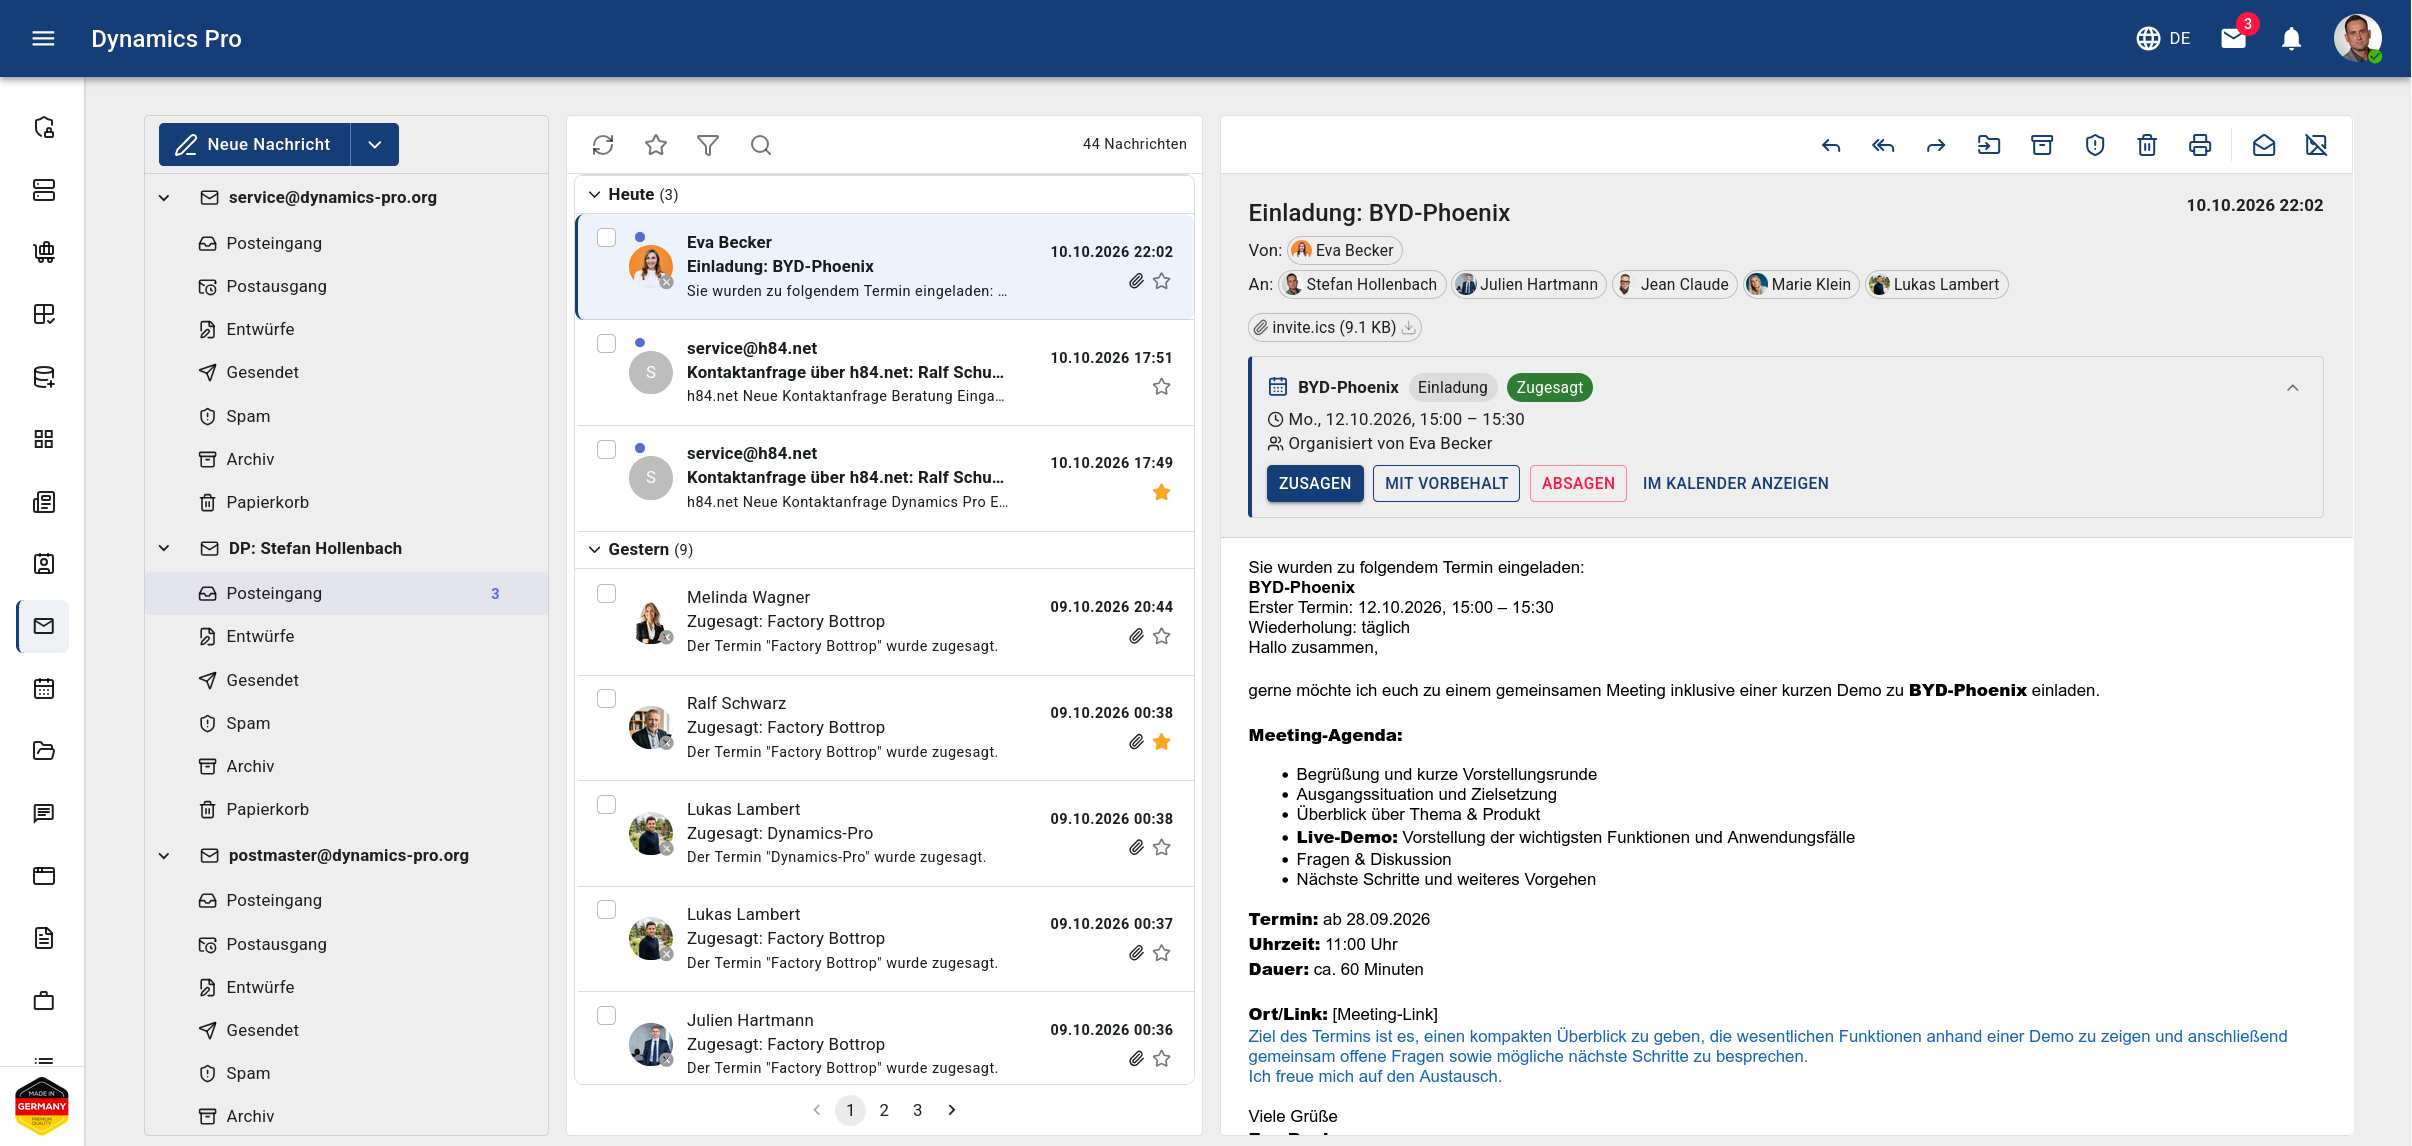Unstar the service@h84.net 17:49 message
The image size is (2412, 1146).
1161,492
